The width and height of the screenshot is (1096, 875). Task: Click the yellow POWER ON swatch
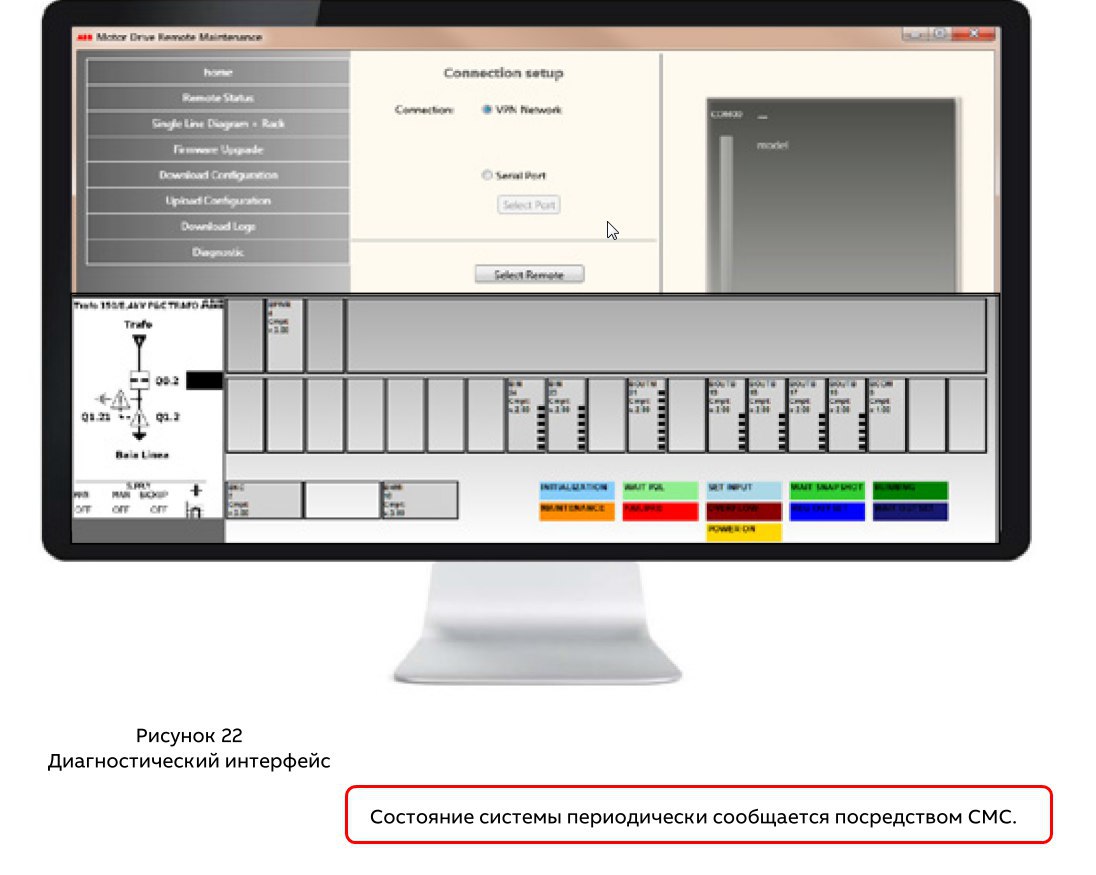[x=744, y=532]
